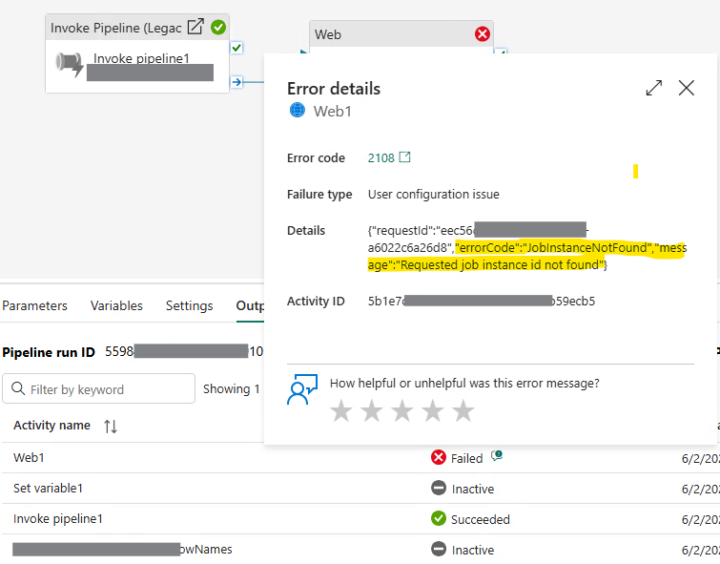Click the Invoke pipeline1 name on the canvas
The image size is (720, 564).
point(141,58)
